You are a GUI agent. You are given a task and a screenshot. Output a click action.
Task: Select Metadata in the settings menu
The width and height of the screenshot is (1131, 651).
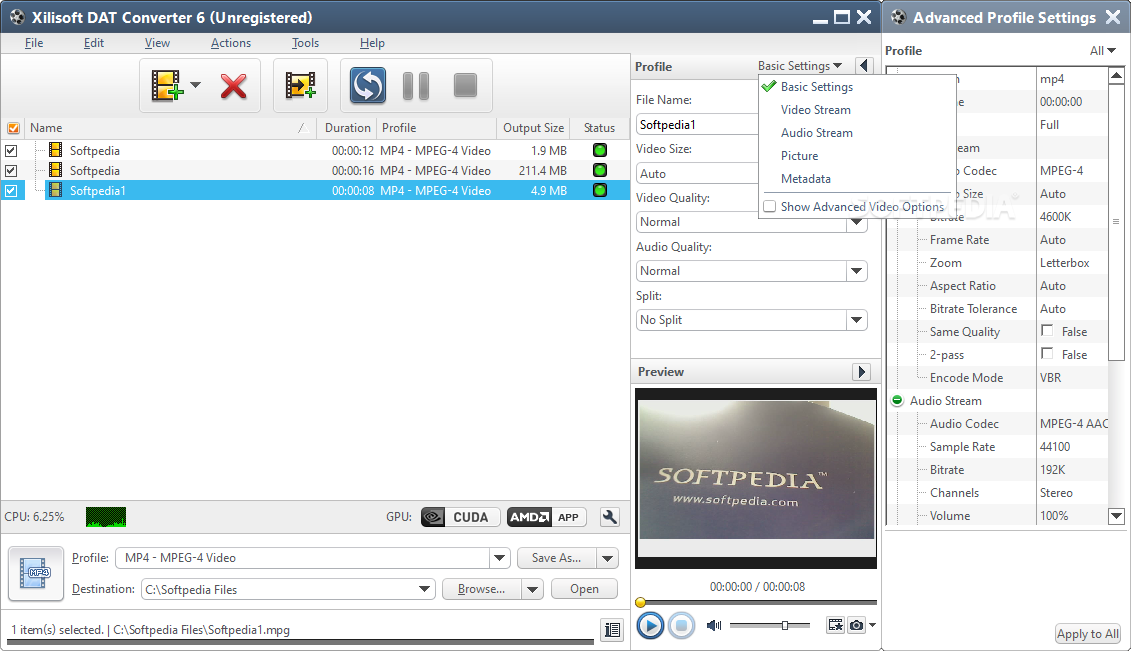tap(806, 179)
